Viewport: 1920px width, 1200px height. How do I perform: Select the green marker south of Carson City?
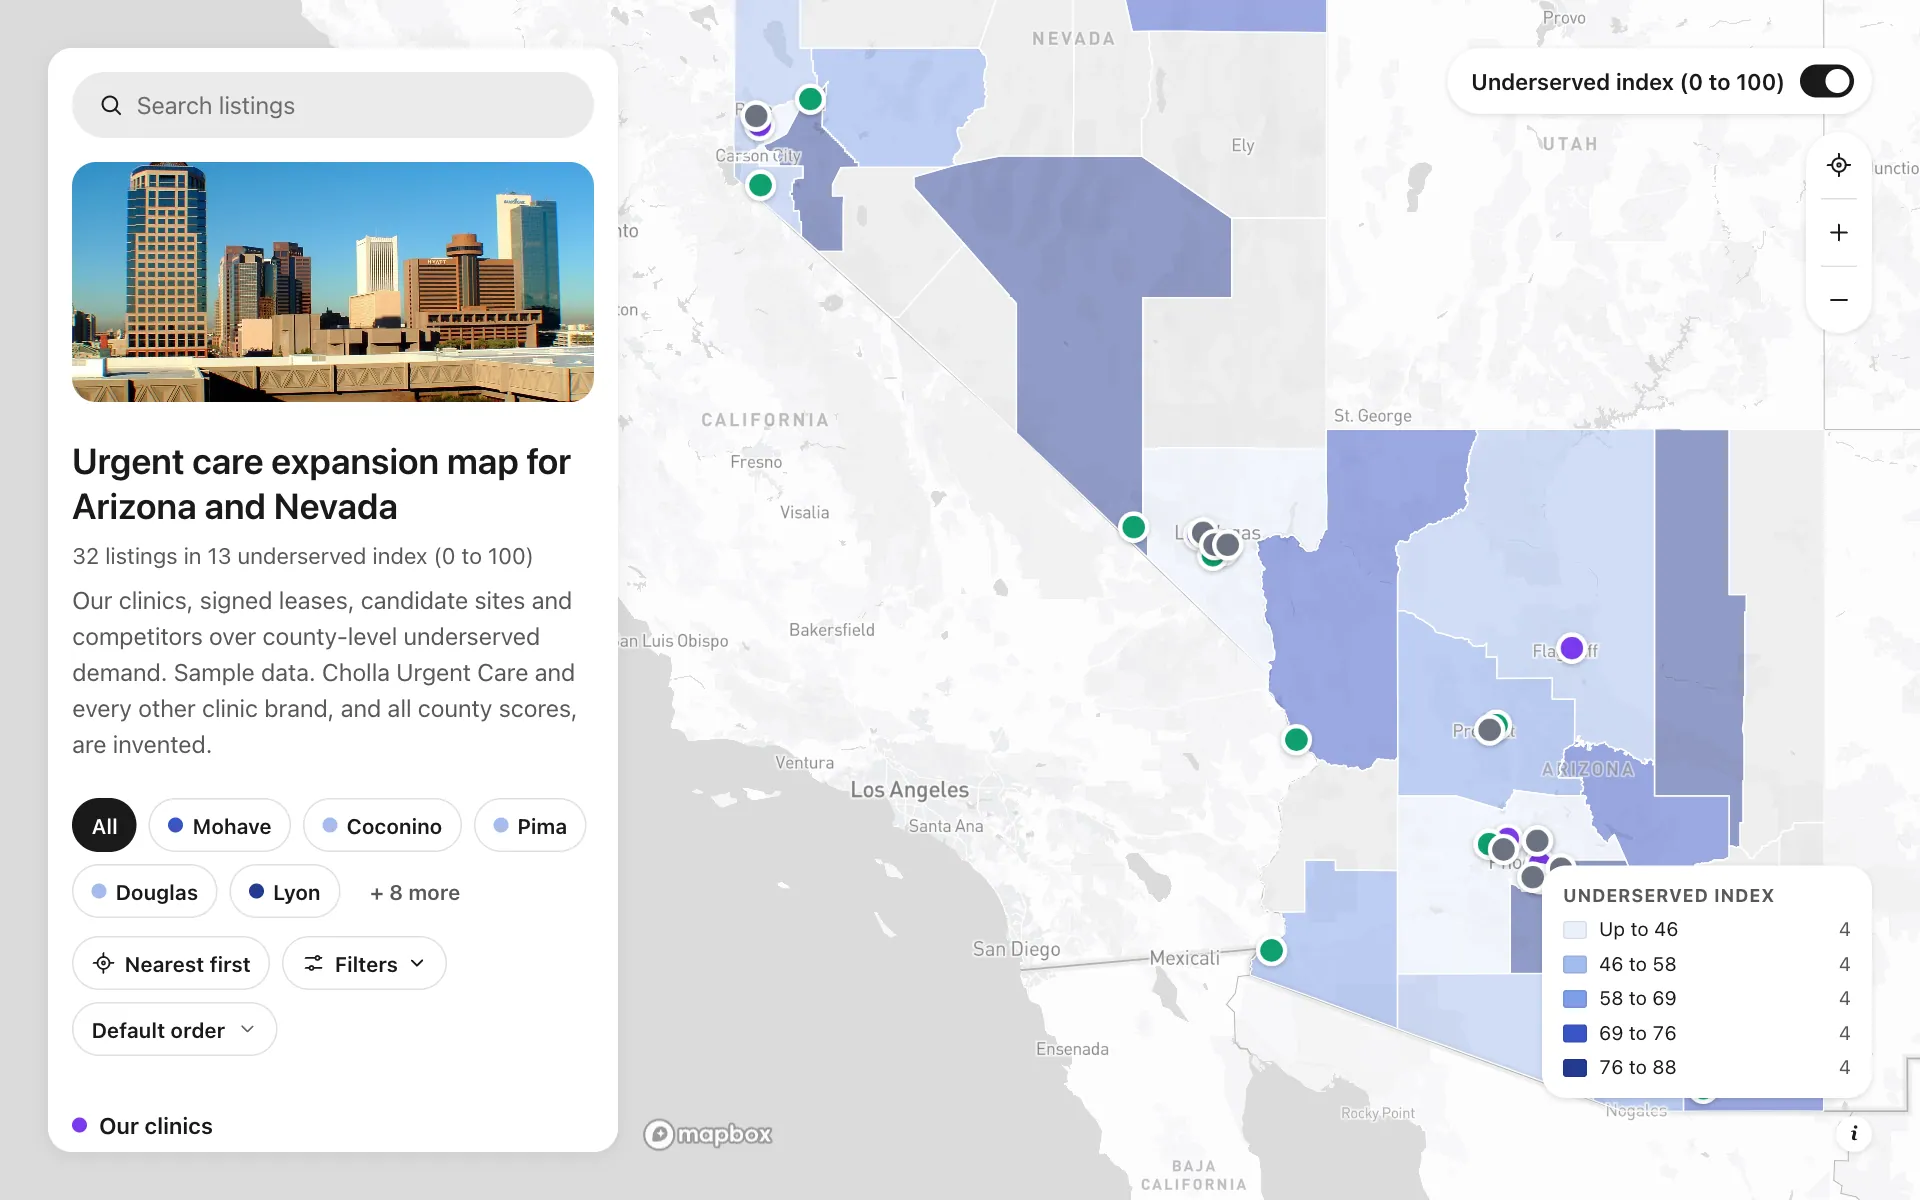760,185
